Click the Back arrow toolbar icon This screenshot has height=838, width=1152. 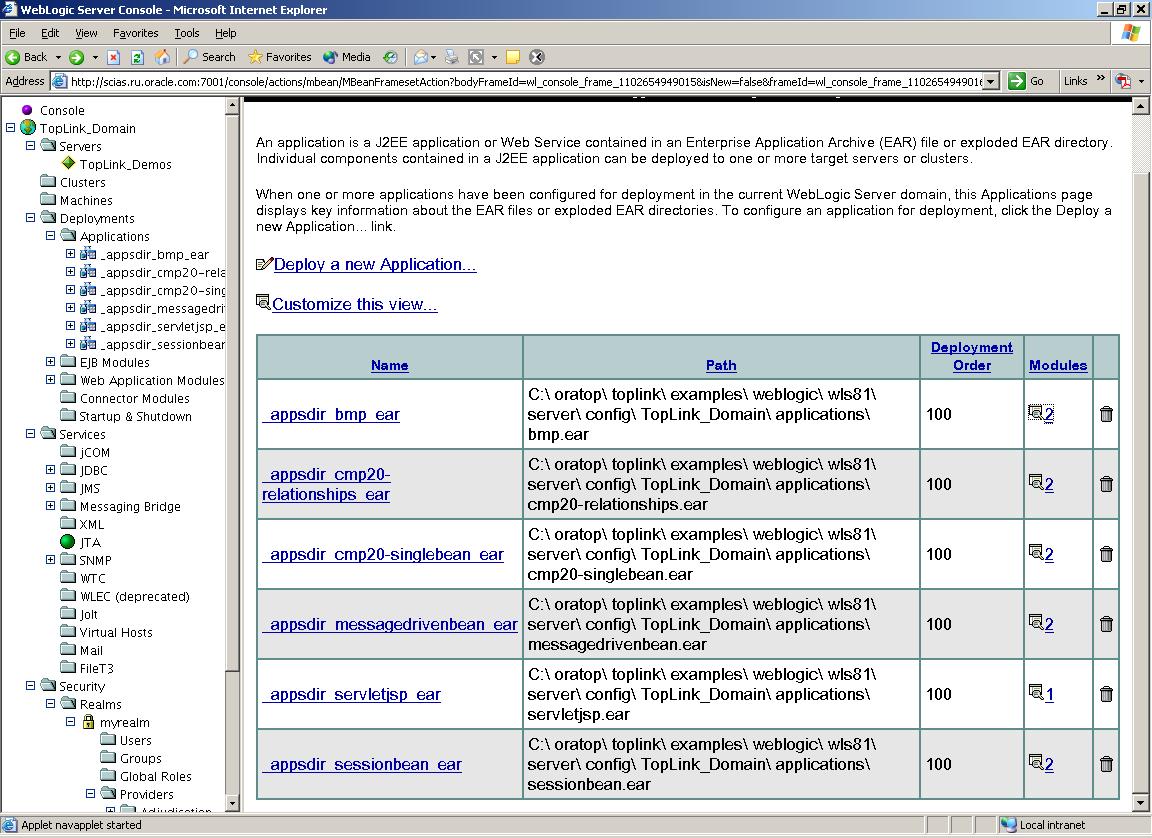click(12, 57)
